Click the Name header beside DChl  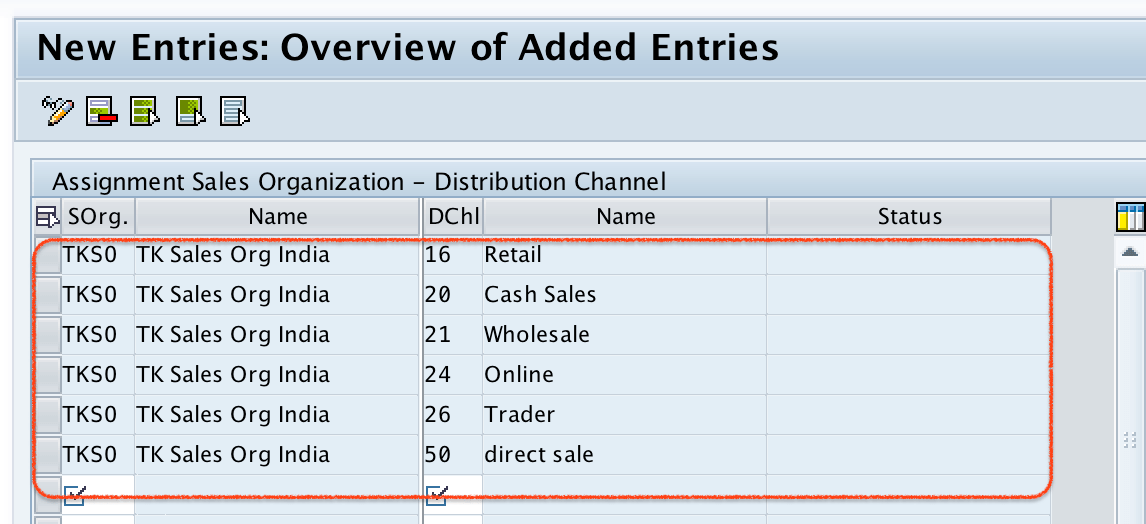pyautogui.click(x=625, y=216)
